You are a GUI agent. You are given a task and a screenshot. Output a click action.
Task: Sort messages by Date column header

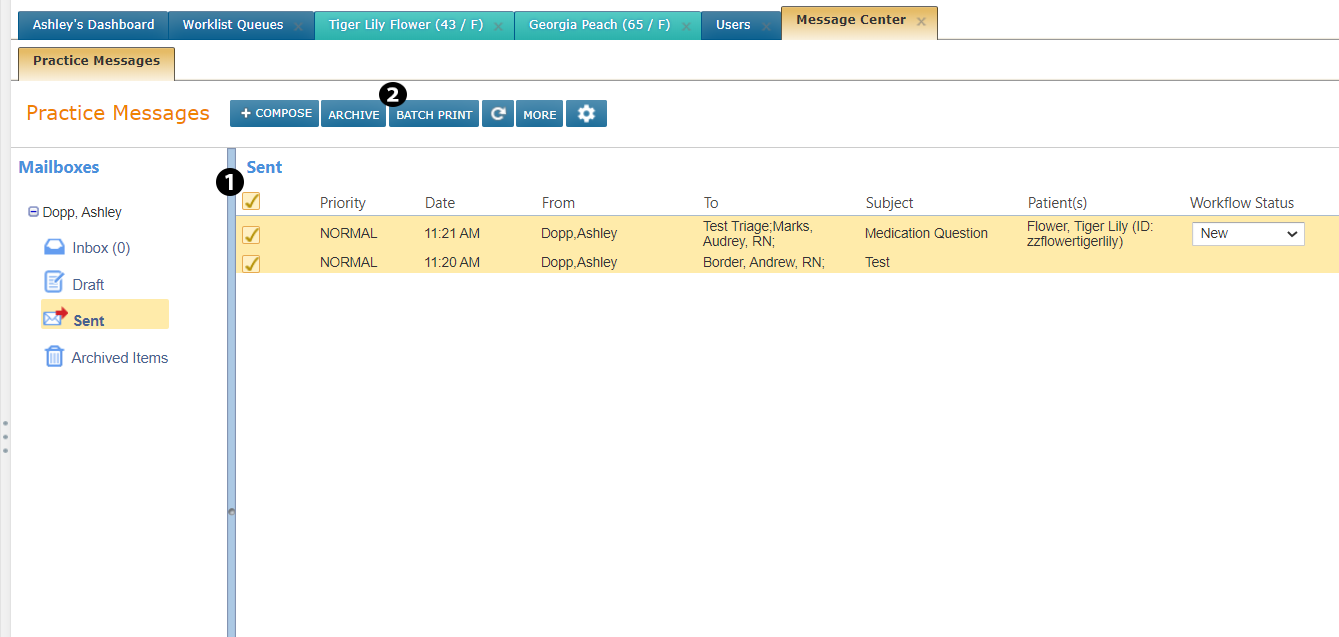click(440, 203)
